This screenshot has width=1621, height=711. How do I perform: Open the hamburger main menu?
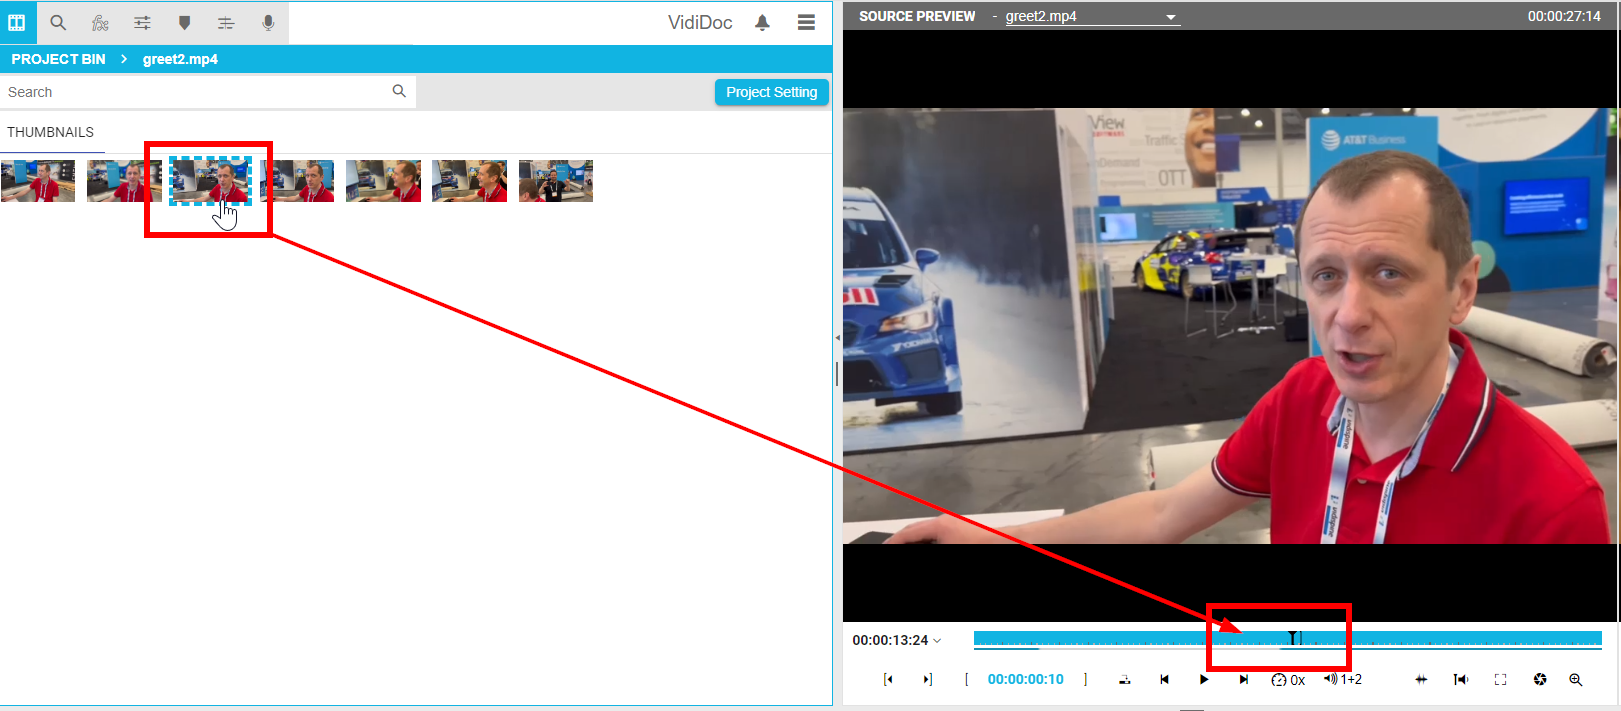click(806, 22)
